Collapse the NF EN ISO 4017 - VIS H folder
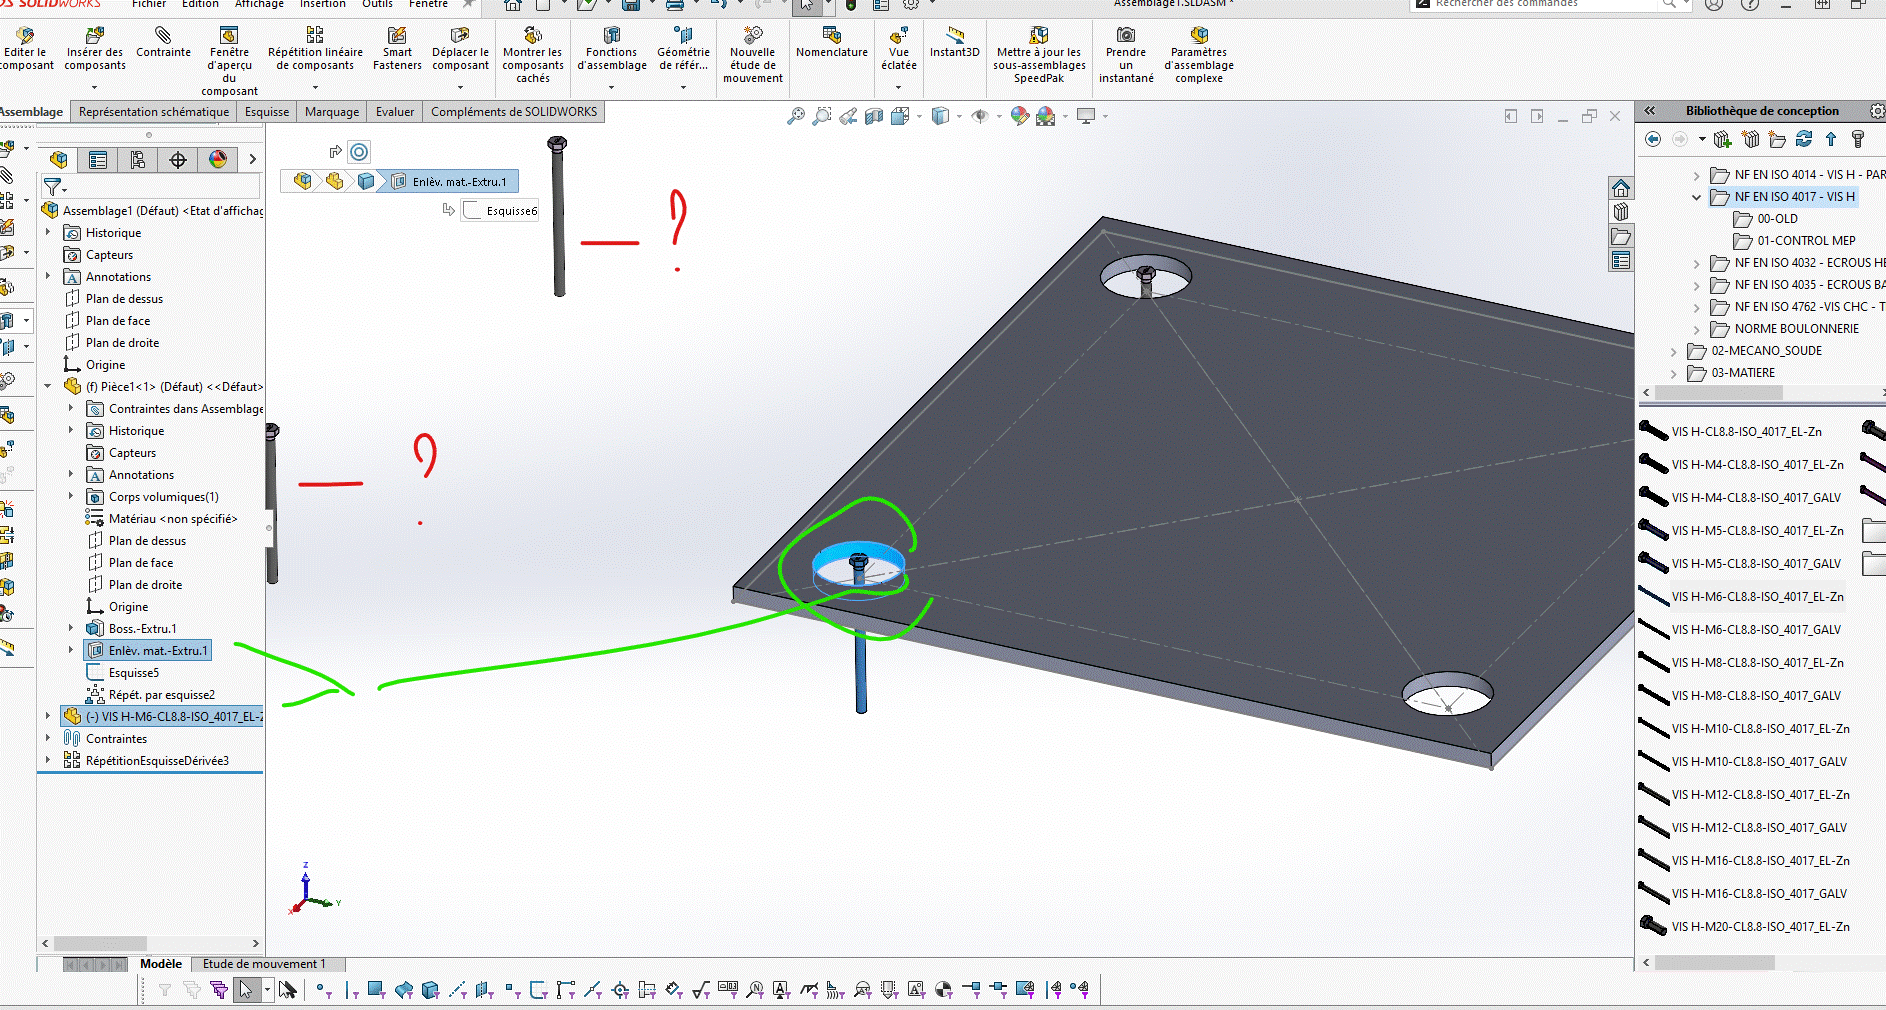 1696,197
